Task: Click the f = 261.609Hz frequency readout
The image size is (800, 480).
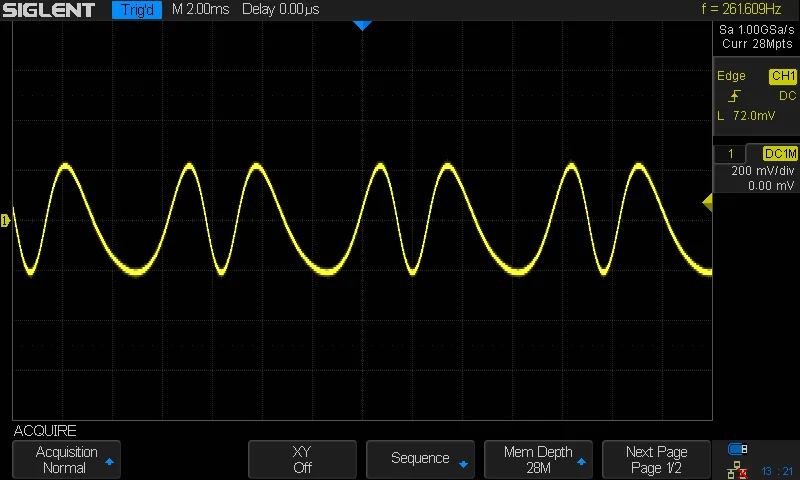Action: pos(741,9)
